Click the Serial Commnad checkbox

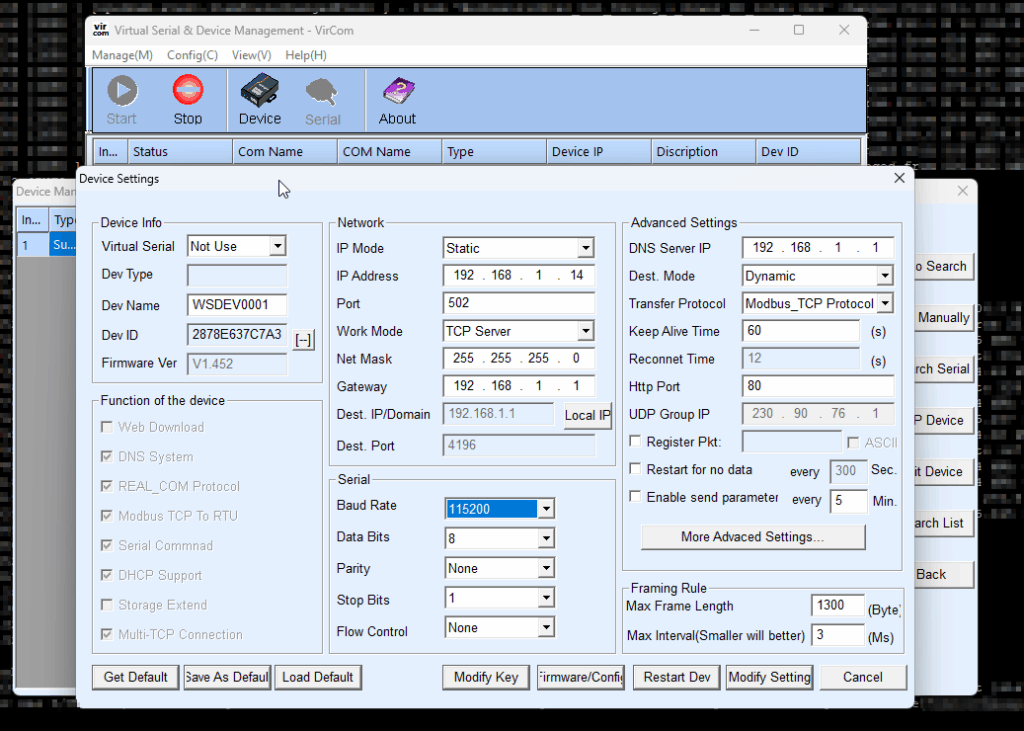(x=106, y=545)
